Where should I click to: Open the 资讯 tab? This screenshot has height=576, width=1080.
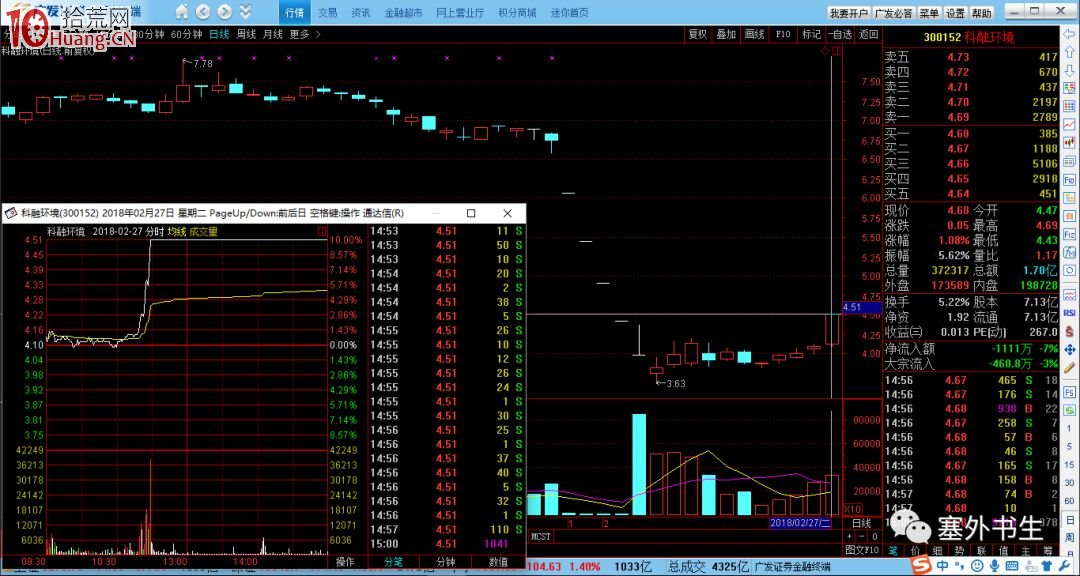pyautogui.click(x=360, y=12)
